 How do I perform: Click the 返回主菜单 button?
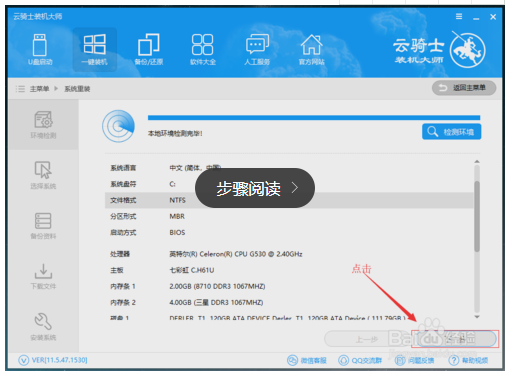point(464,88)
